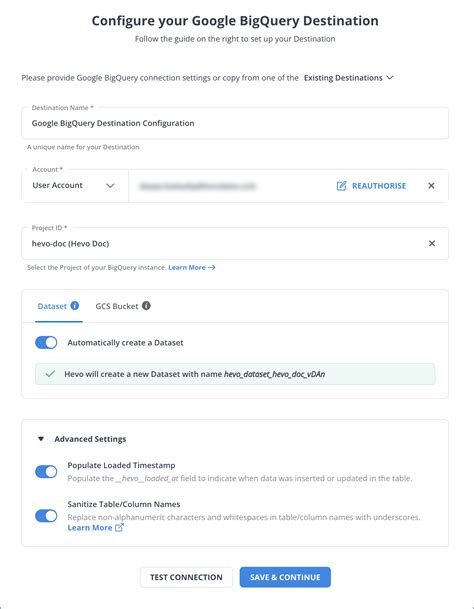Clear the Project ID selection X icon
Screen dimensions: 474x609
click(x=432, y=244)
